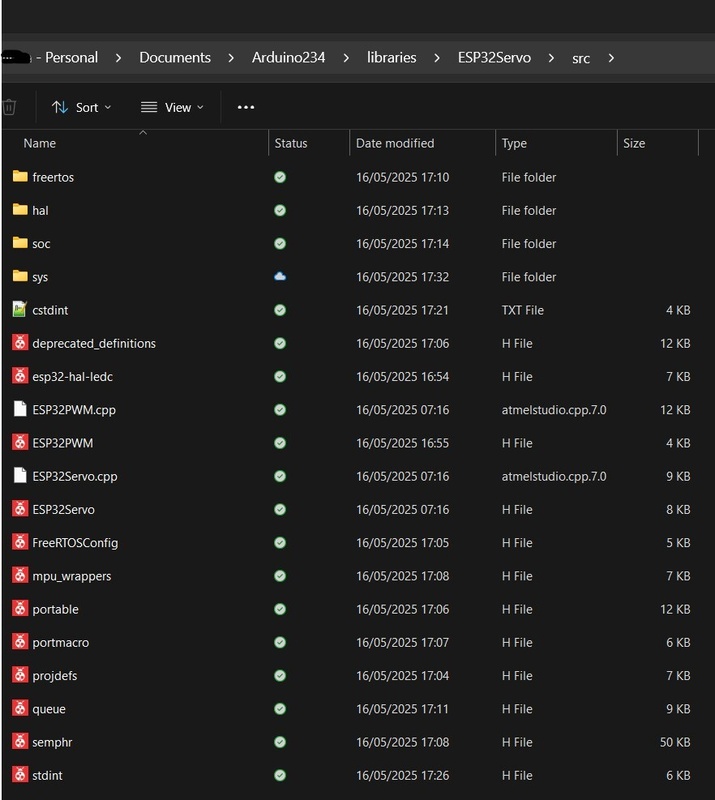Sort files by the Name column header
The width and height of the screenshot is (715, 800).
tap(40, 143)
